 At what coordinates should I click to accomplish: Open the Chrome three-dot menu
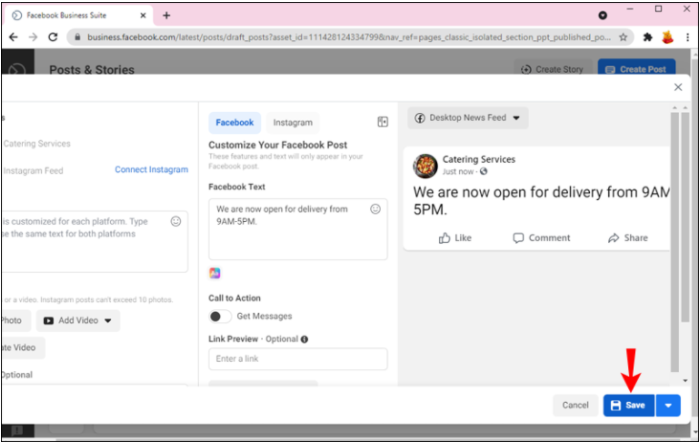coord(687,37)
